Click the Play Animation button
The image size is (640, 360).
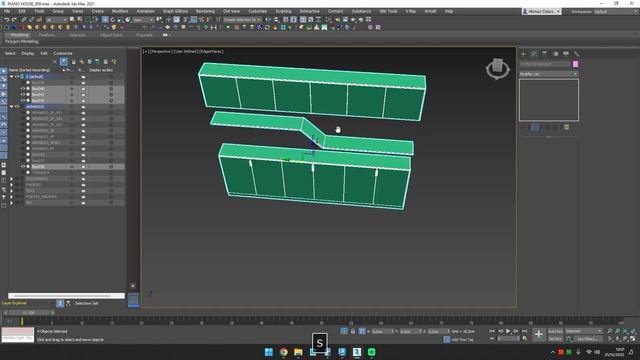pyautogui.click(x=508, y=331)
